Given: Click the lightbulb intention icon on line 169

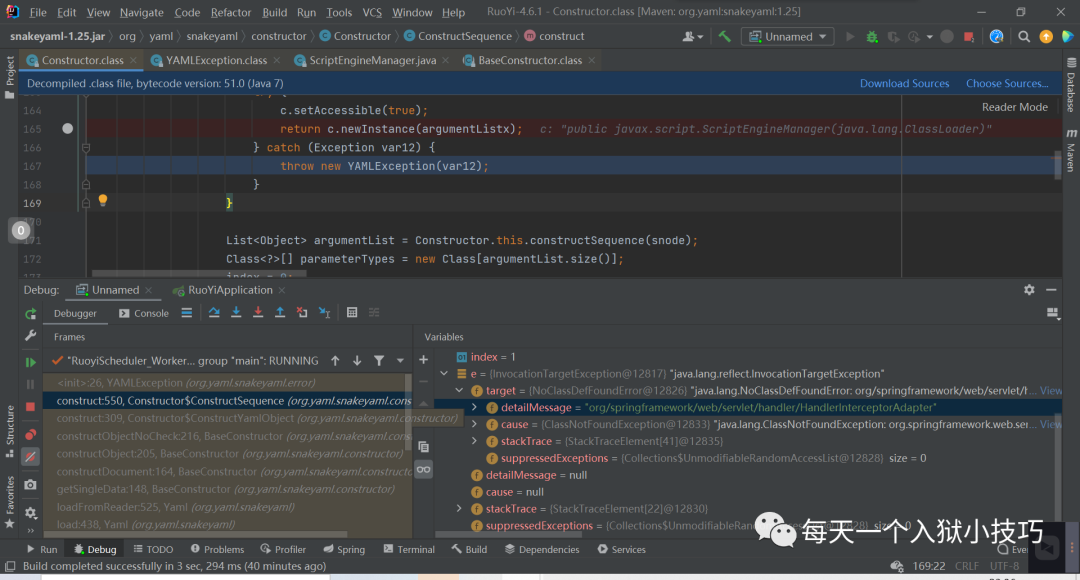Looking at the screenshot, I should 103,200.
